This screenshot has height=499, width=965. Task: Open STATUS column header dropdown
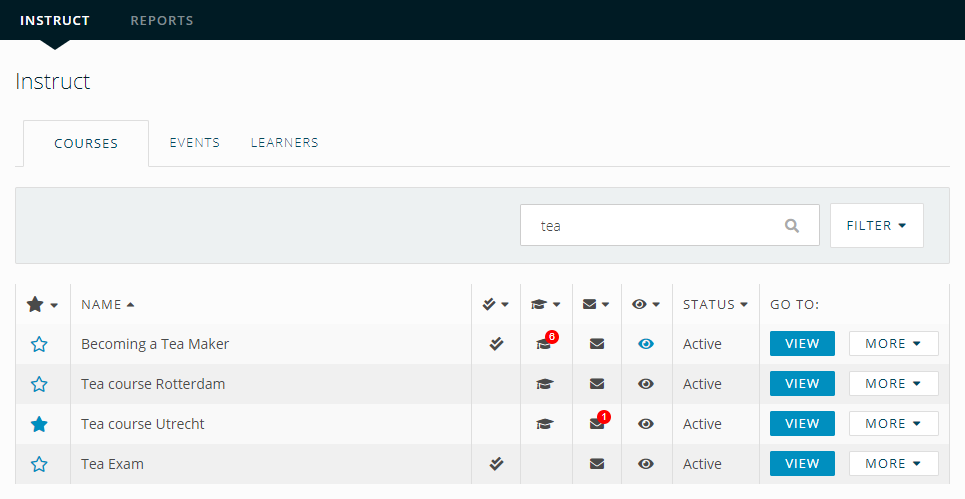[x=715, y=305]
